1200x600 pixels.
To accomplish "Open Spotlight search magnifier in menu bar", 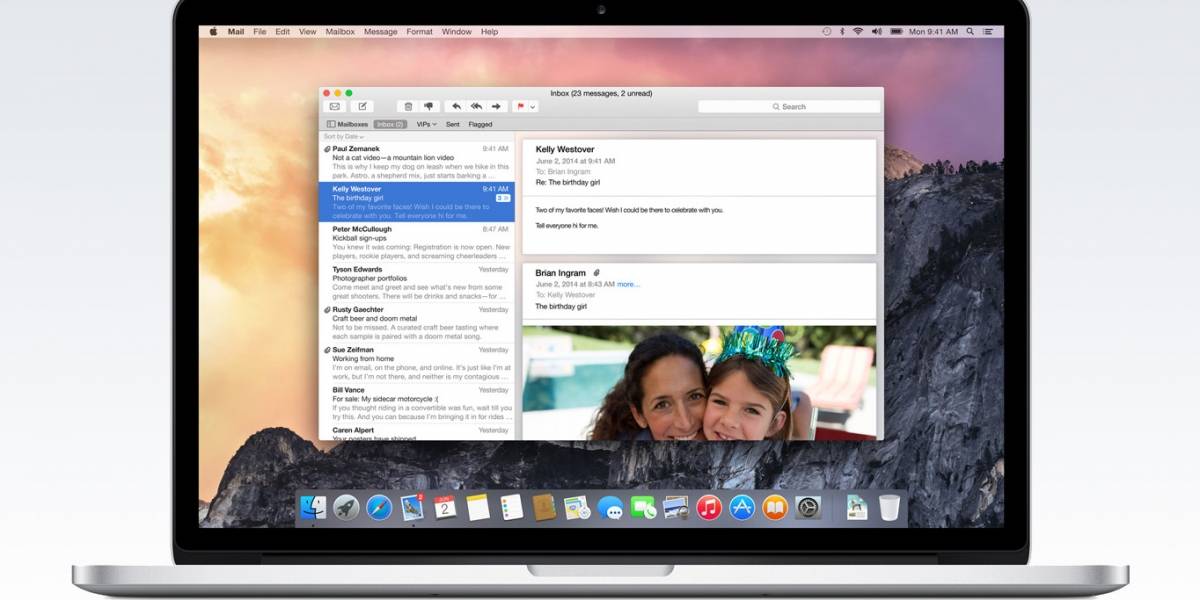I will [969, 31].
